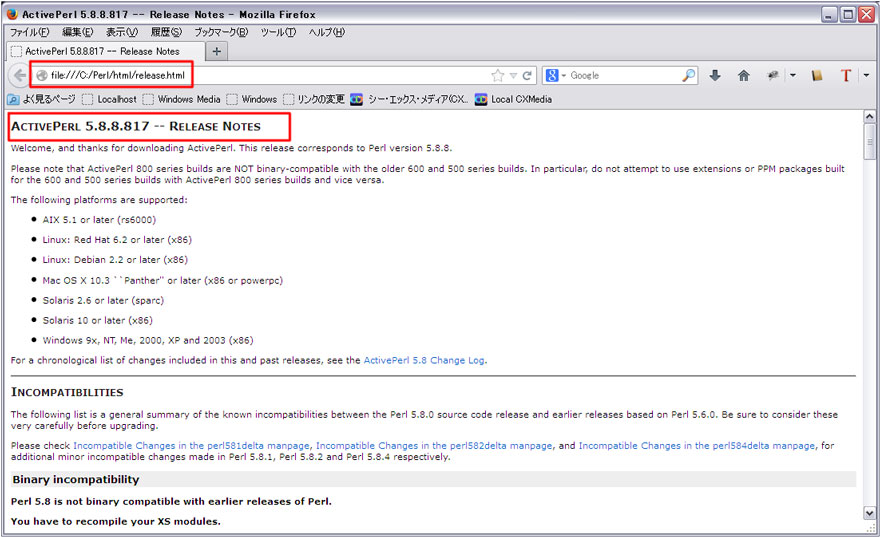Click list item Mac OS X 10.3 Panther
Image resolution: width=880 pixels, height=537 pixels.
(163, 280)
